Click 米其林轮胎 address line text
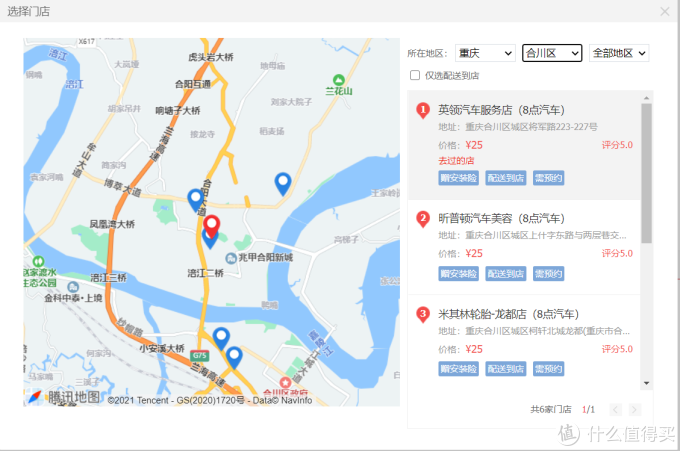 [534, 331]
